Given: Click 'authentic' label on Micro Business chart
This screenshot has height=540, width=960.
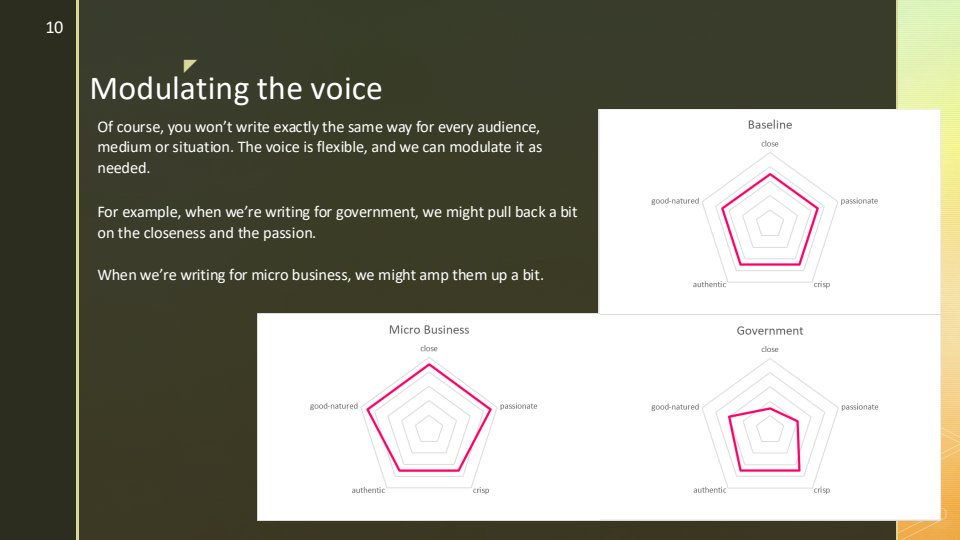Looking at the screenshot, I should (368, 490).
